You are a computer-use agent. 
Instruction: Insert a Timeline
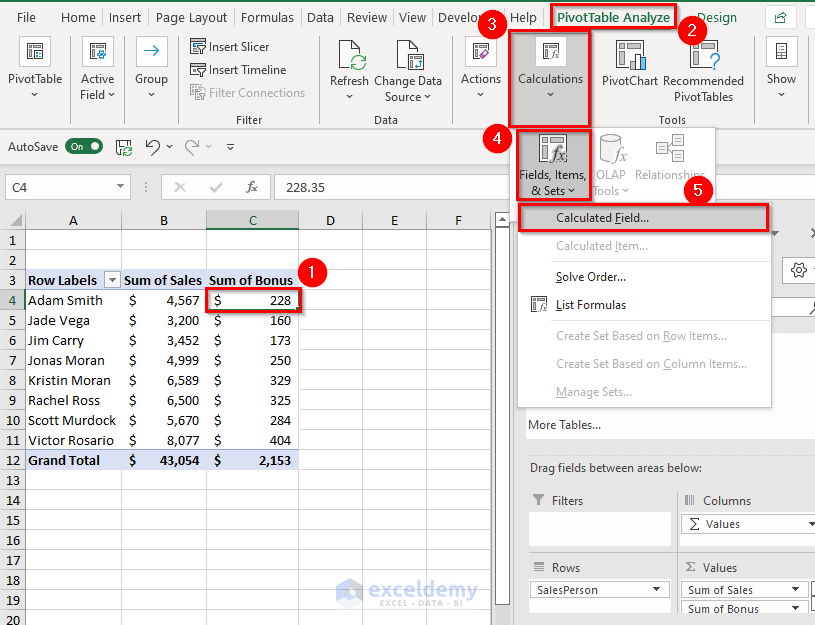pos(235,69)
